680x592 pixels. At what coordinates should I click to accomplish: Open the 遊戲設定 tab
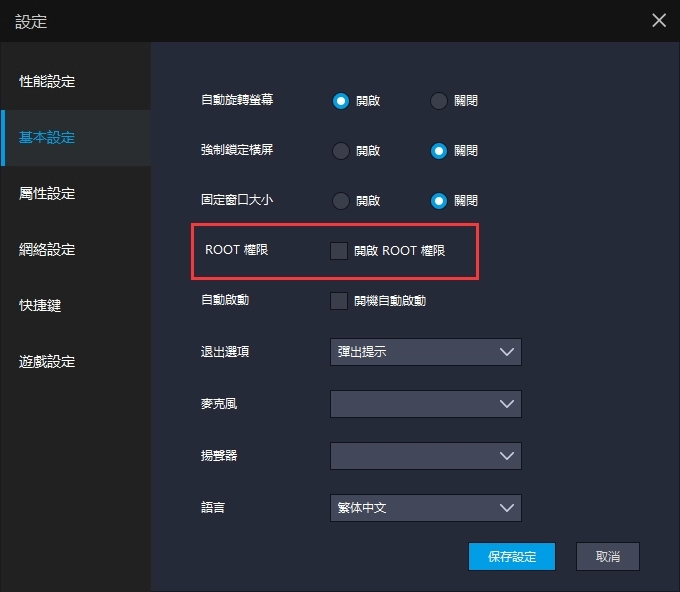coord(47,361)
